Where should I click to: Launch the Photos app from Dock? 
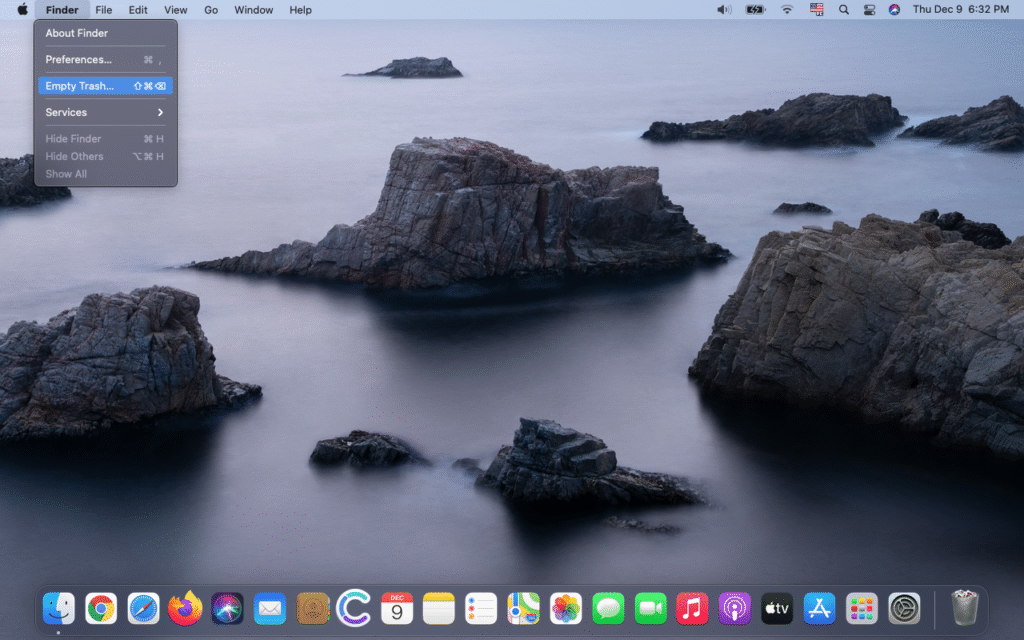pos(566,608)
